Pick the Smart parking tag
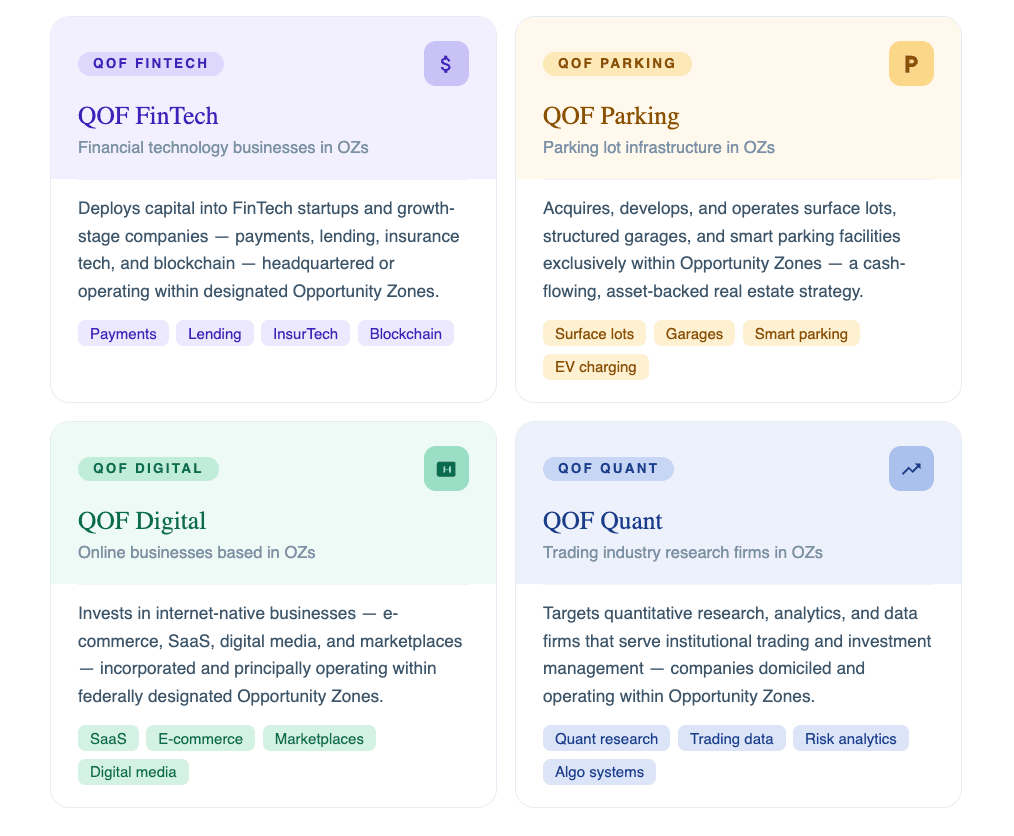Viewport: 1014px width, 836px height. pos(801,334)
